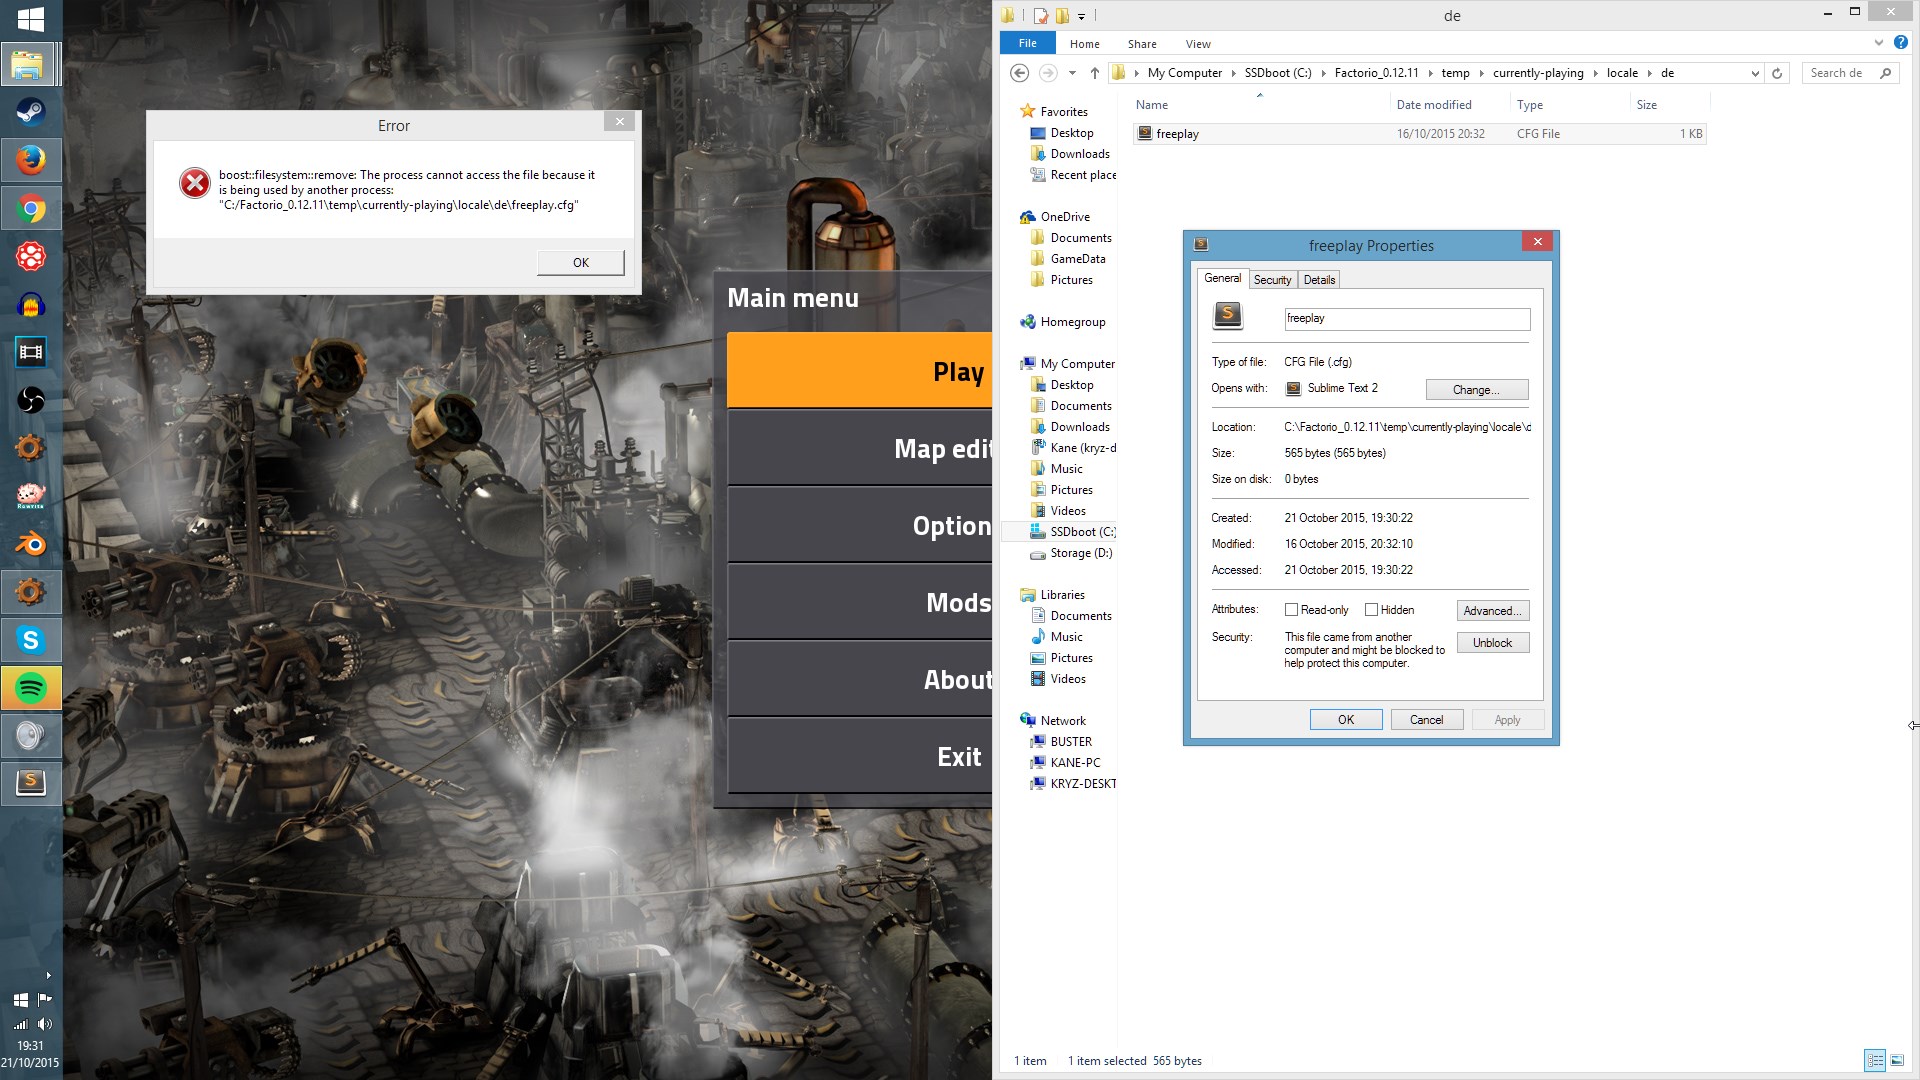Click the Play button in Factorio menu
This screenshot has height=1080, width=1920.
point(860,371)
